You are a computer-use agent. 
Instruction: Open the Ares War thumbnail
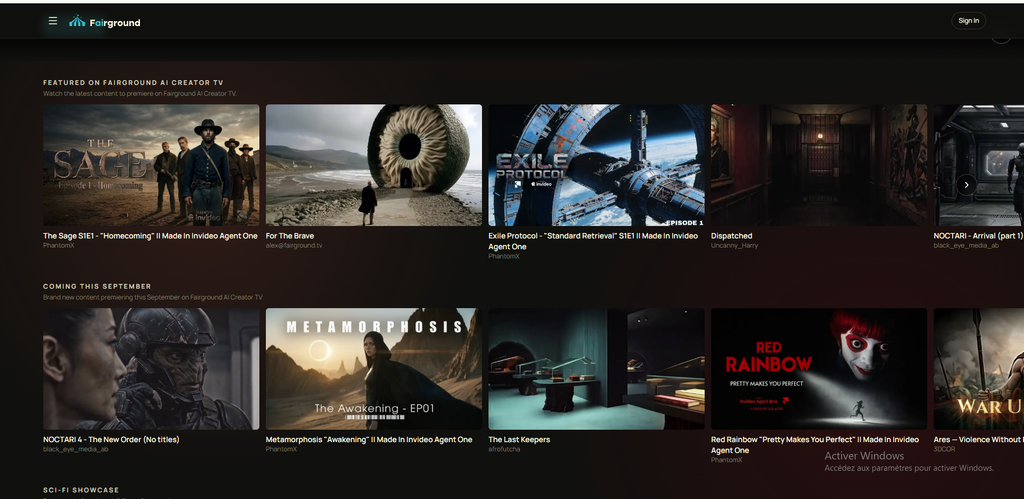tap(979, 369)
